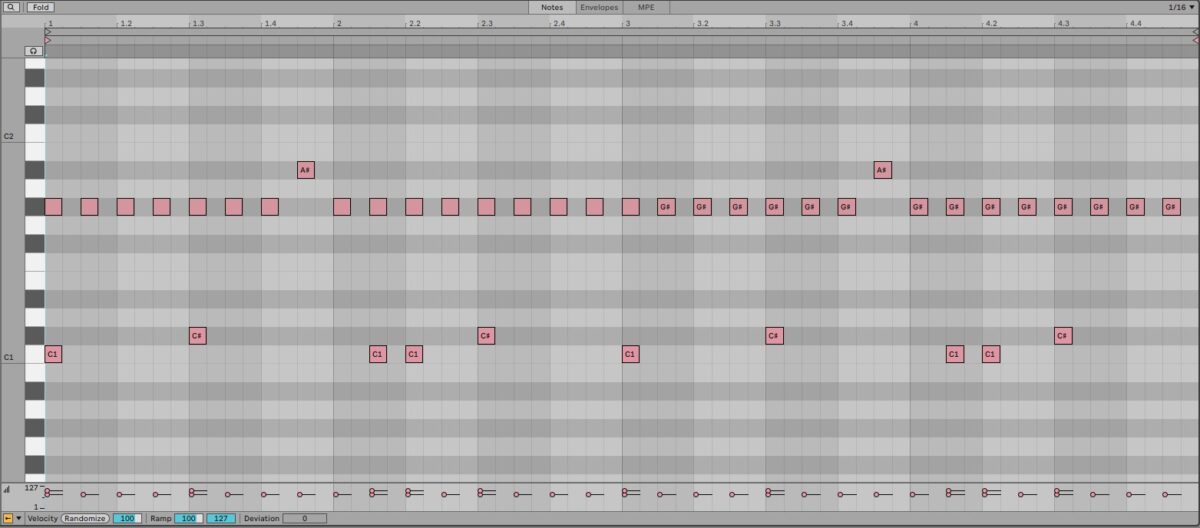
Task: Switch to the MPE tab
Action: 646,7
